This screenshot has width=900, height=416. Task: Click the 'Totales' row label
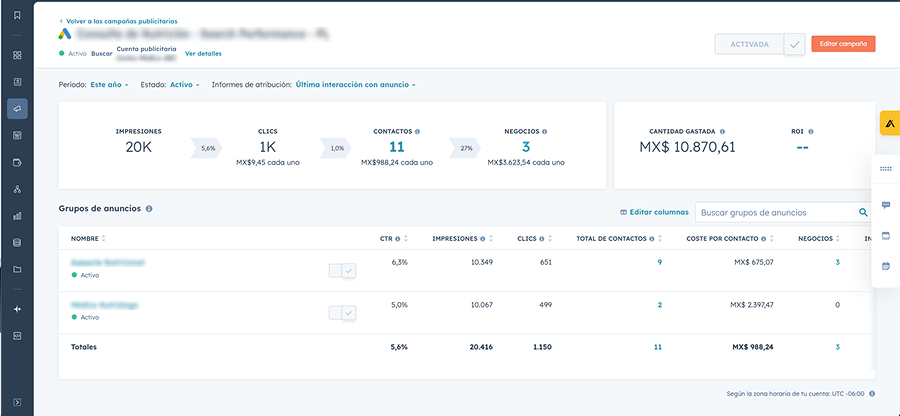[84, 347]
